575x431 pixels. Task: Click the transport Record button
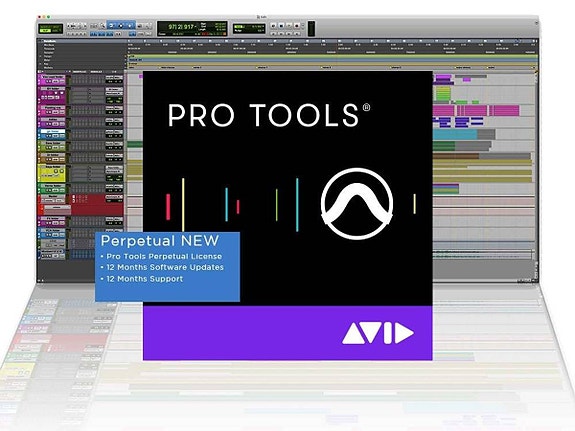(x=297, y=26)
